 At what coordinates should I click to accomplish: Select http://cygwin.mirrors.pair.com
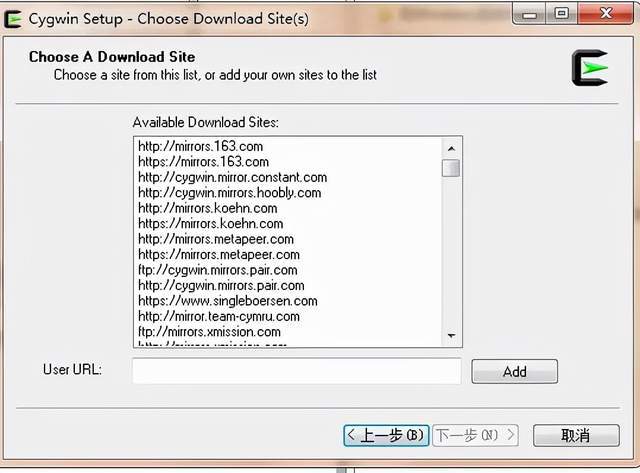click(221, 286)
